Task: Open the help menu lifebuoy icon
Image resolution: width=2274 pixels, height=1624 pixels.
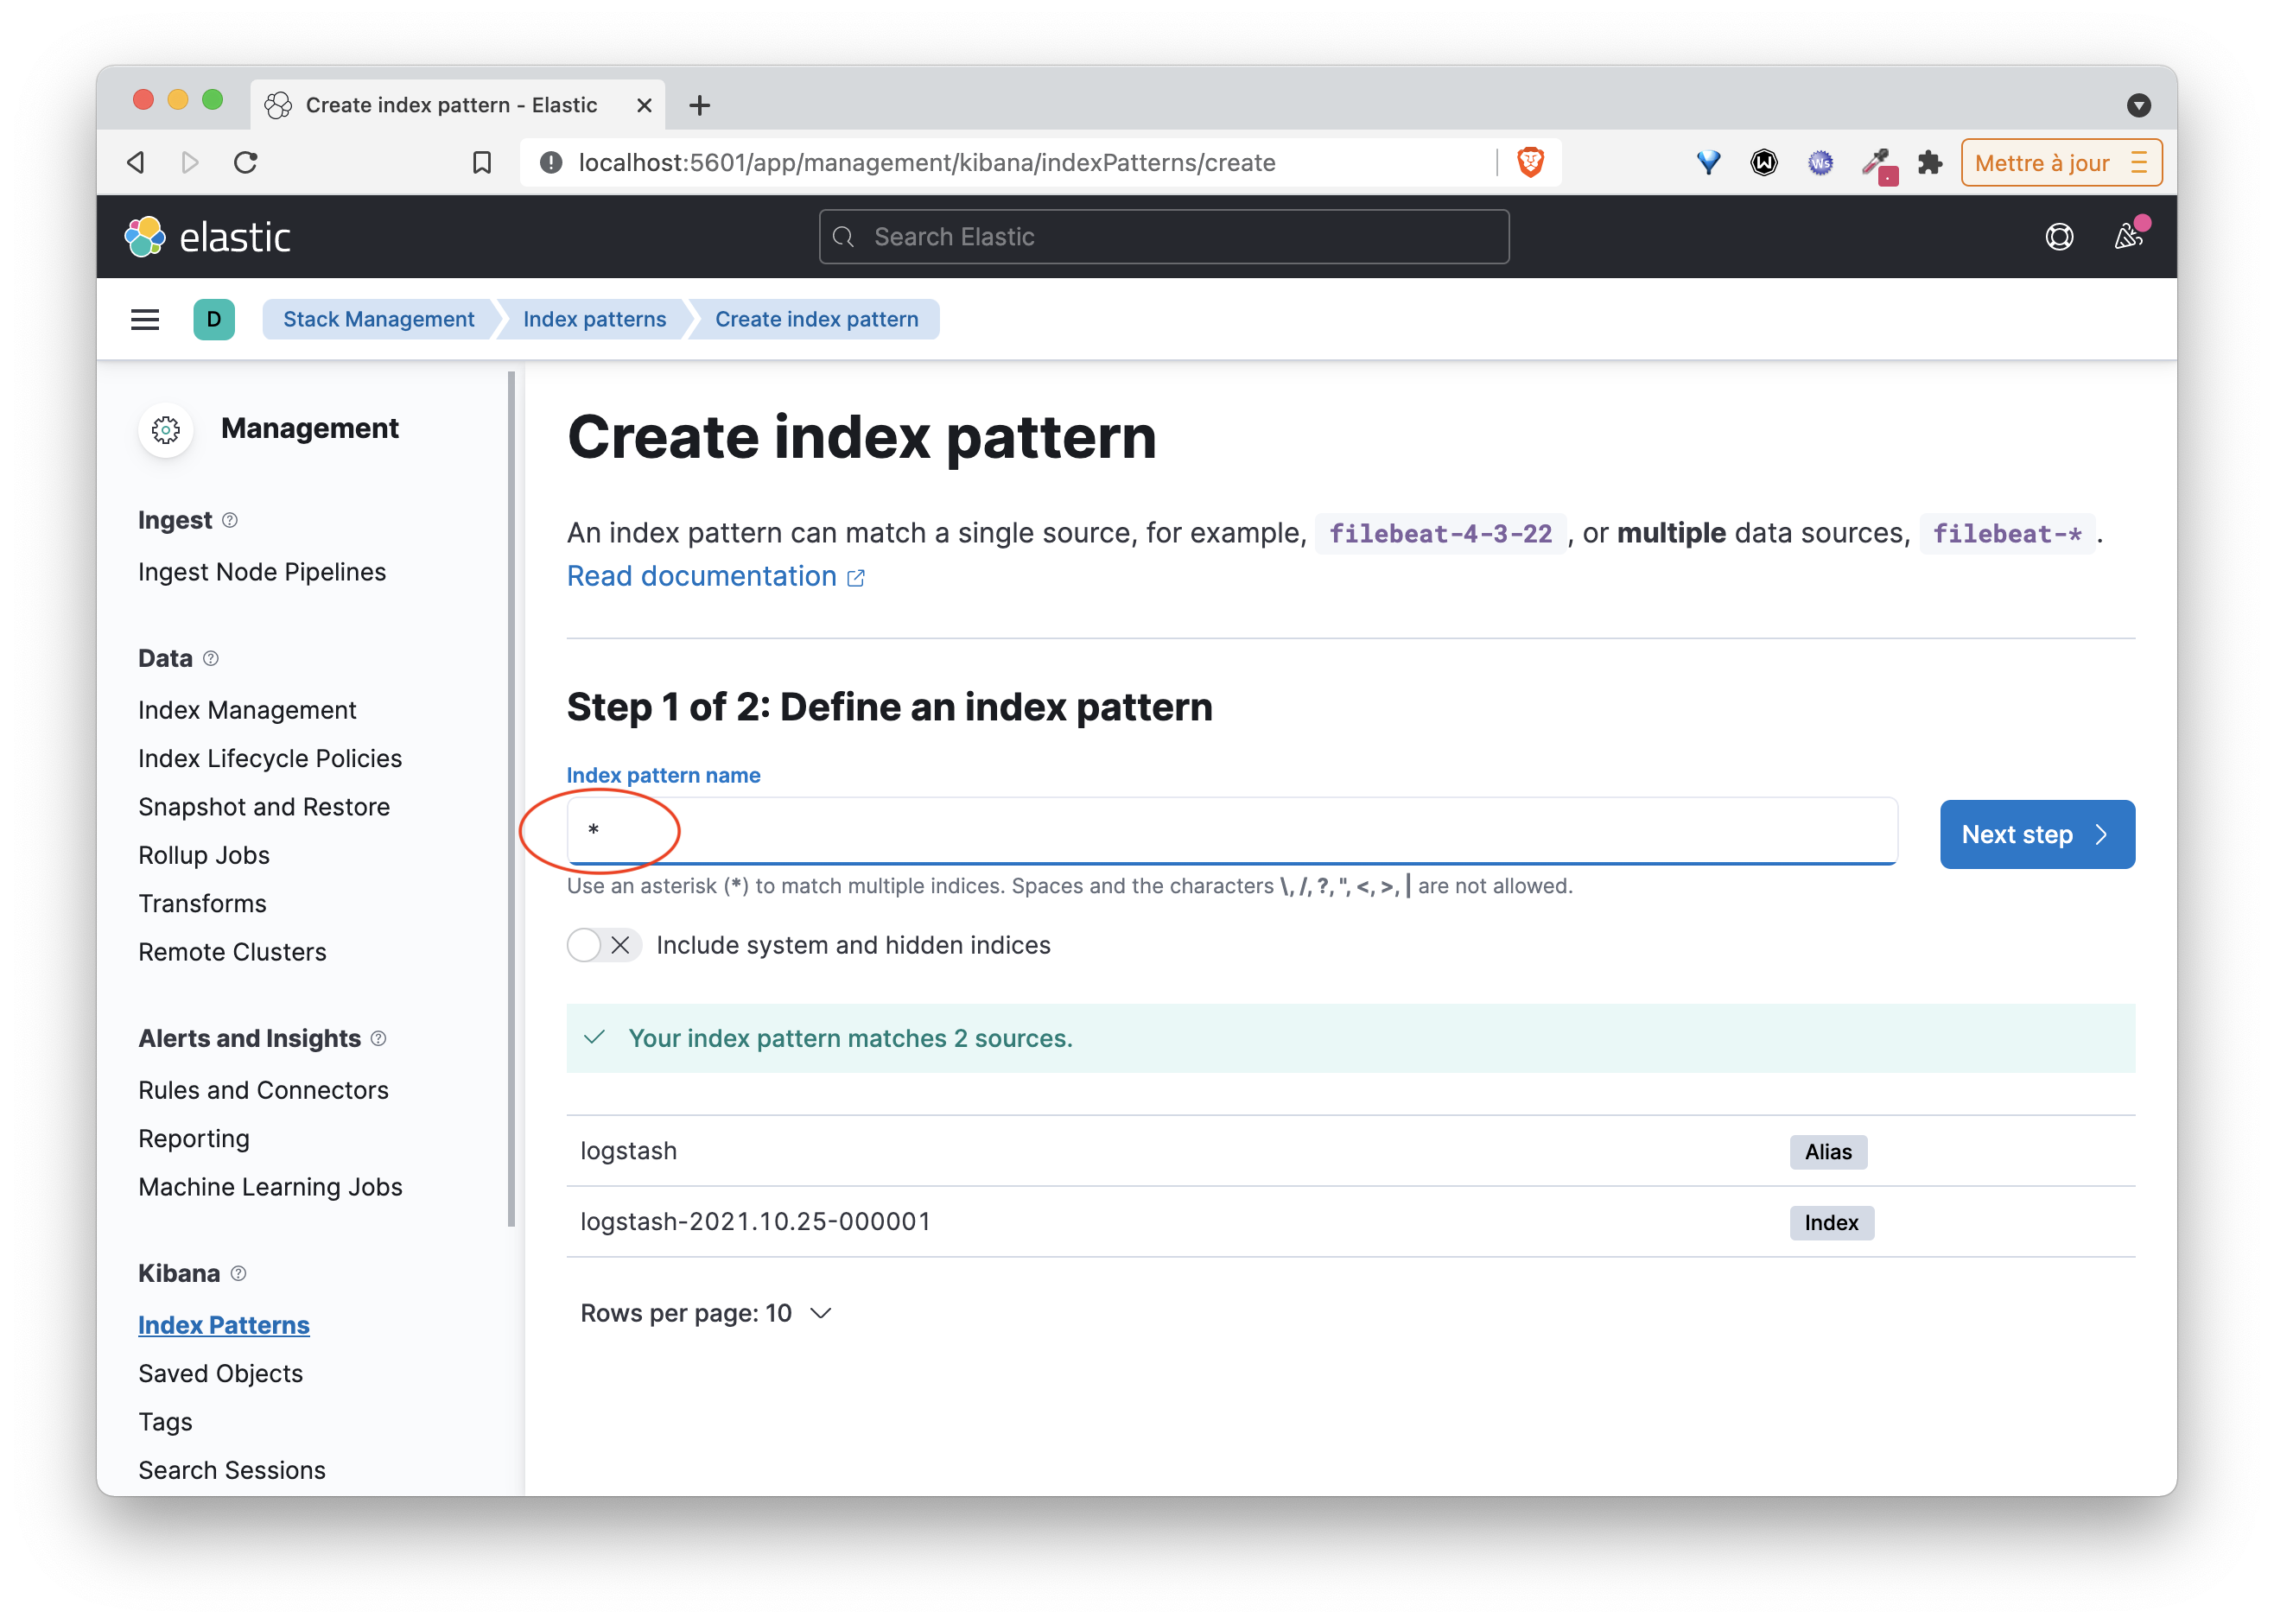Action: click(2059, 237)
